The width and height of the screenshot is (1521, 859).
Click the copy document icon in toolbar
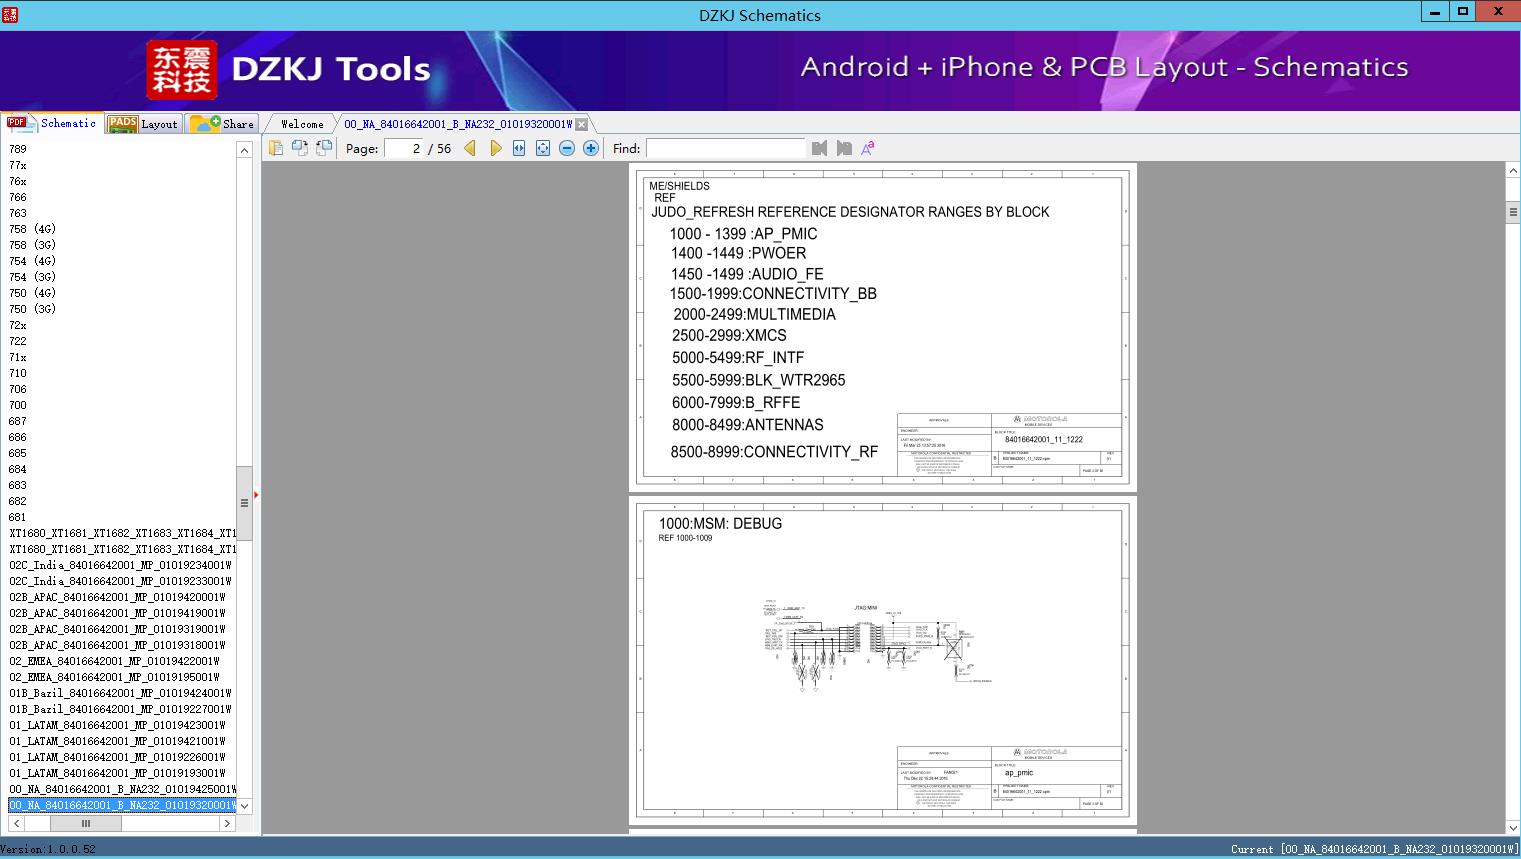point(276,148)
